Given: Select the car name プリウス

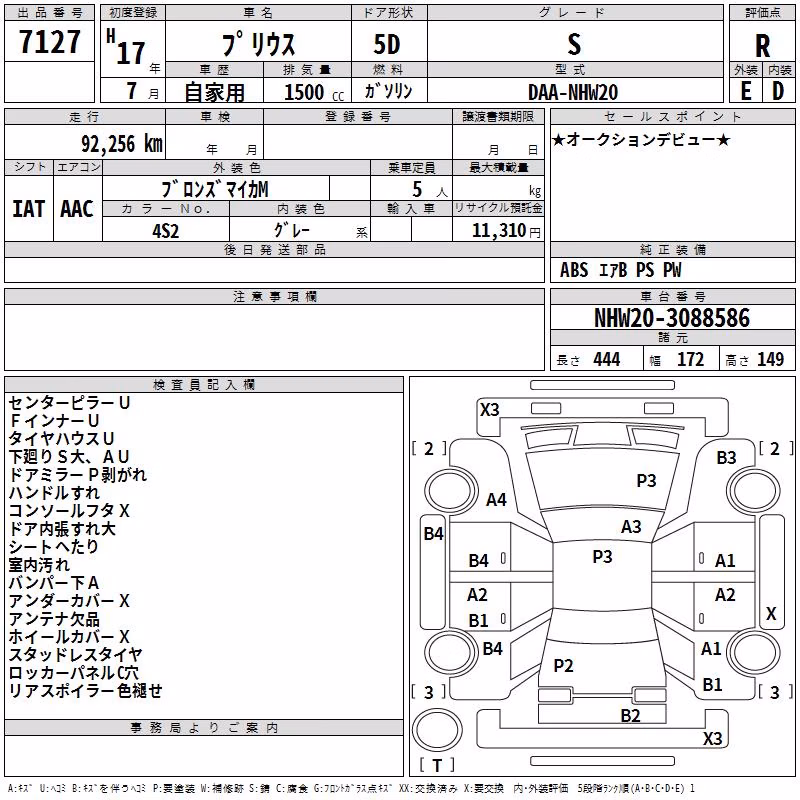Looking at the screenshot, I should tap(259, 44).
